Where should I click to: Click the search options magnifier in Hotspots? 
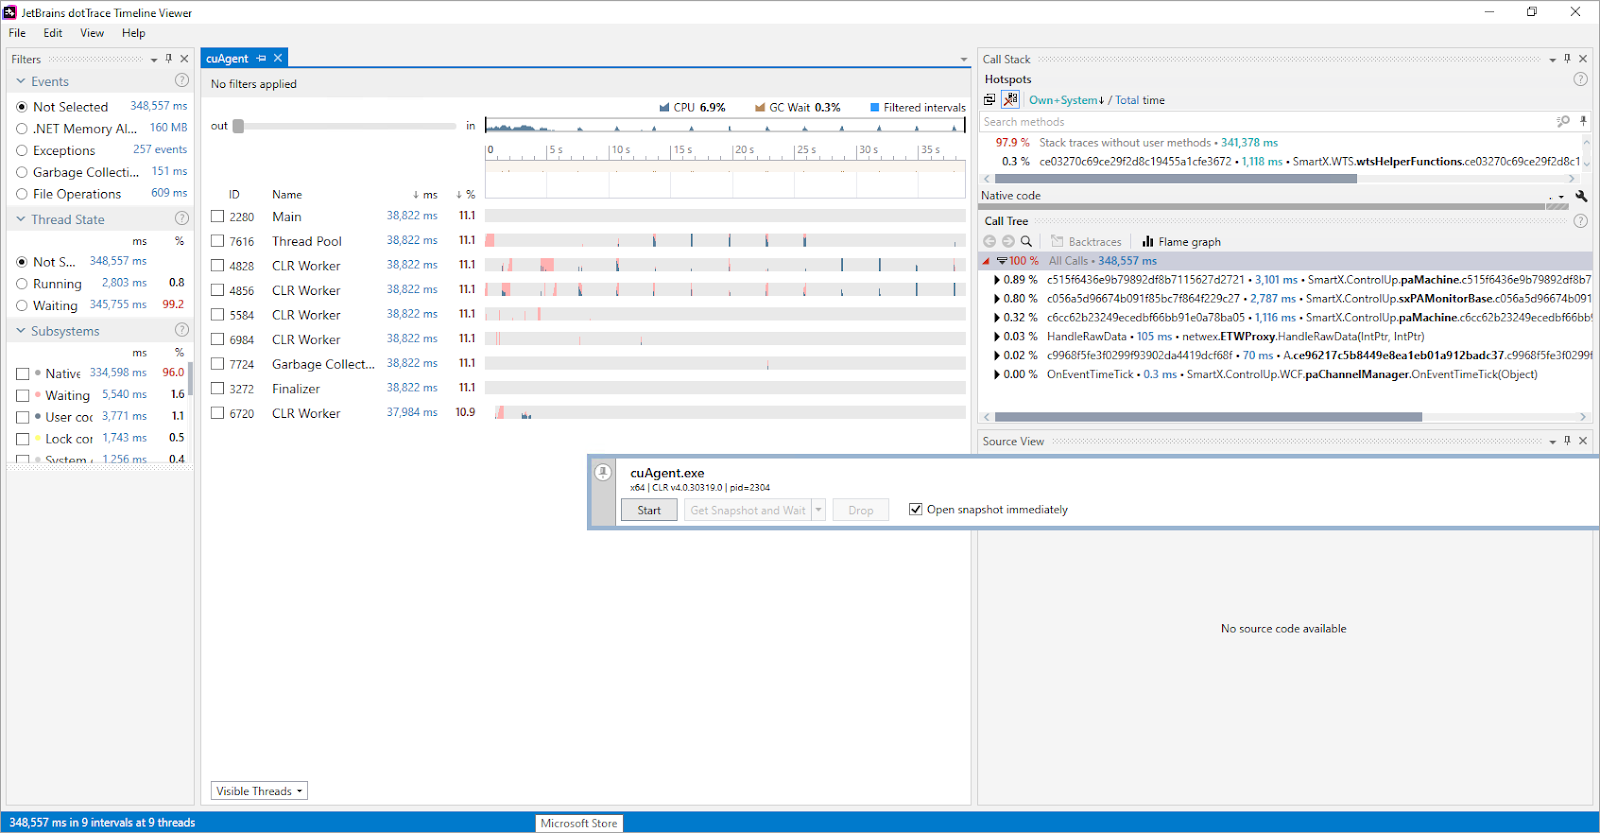[1563, 121]
